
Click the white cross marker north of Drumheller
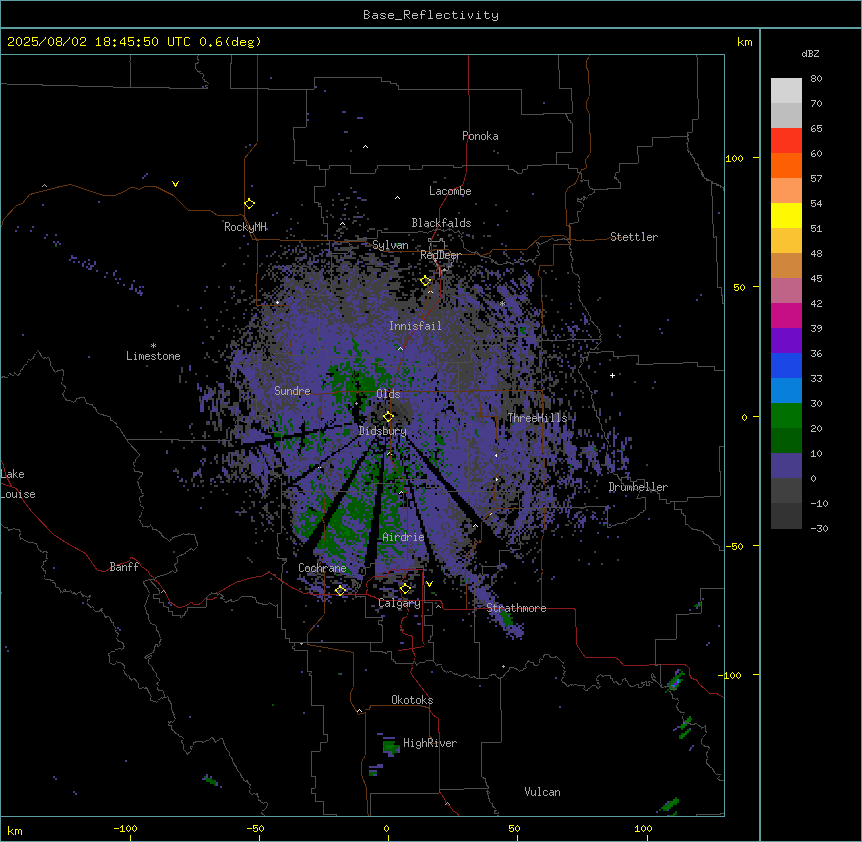tap(612, 375)
